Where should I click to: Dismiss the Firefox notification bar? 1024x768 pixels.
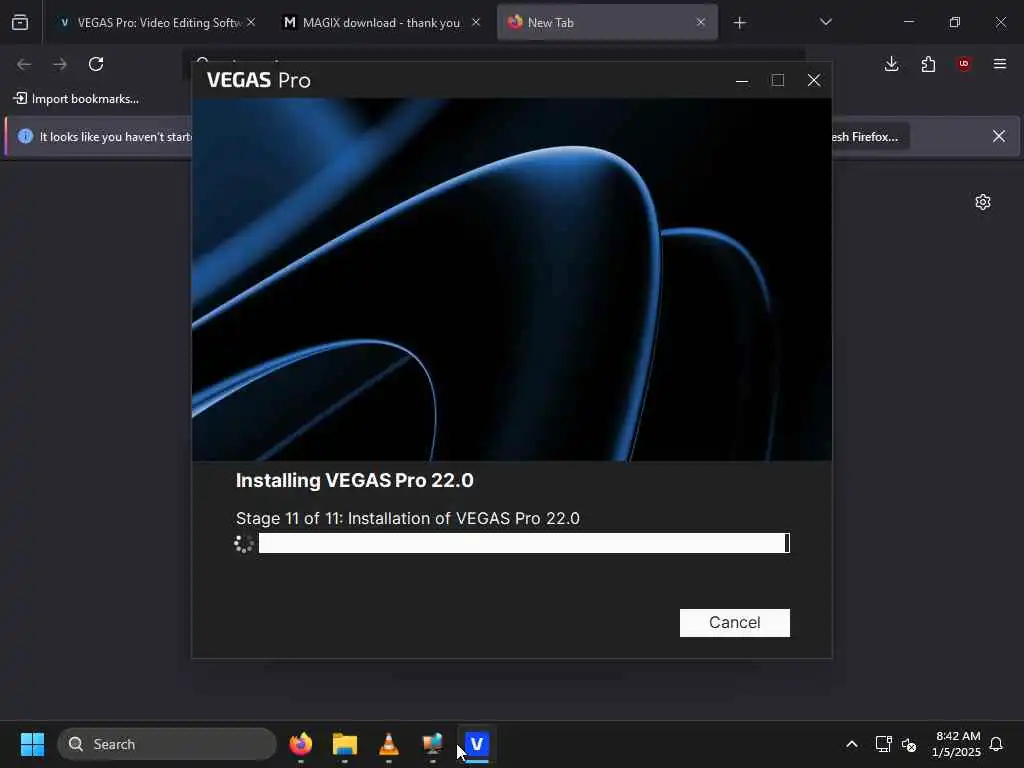click(999, 136)
